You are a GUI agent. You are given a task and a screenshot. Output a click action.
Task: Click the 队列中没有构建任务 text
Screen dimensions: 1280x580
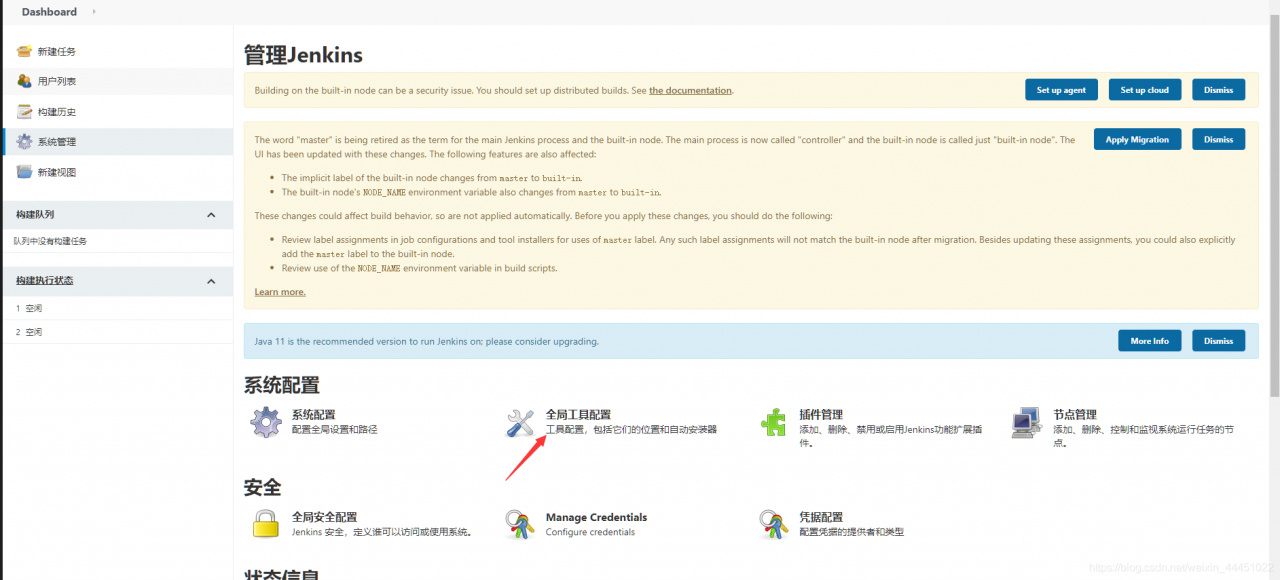tap(50, 241)
